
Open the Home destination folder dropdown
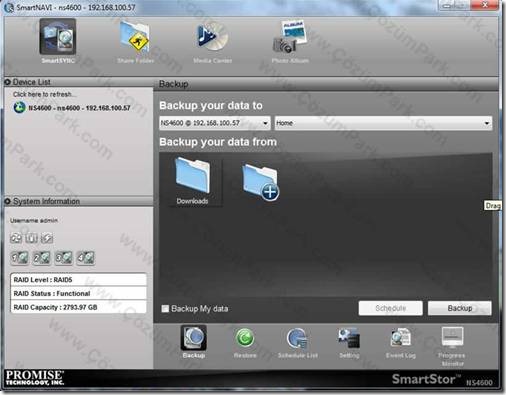point(383,123)
